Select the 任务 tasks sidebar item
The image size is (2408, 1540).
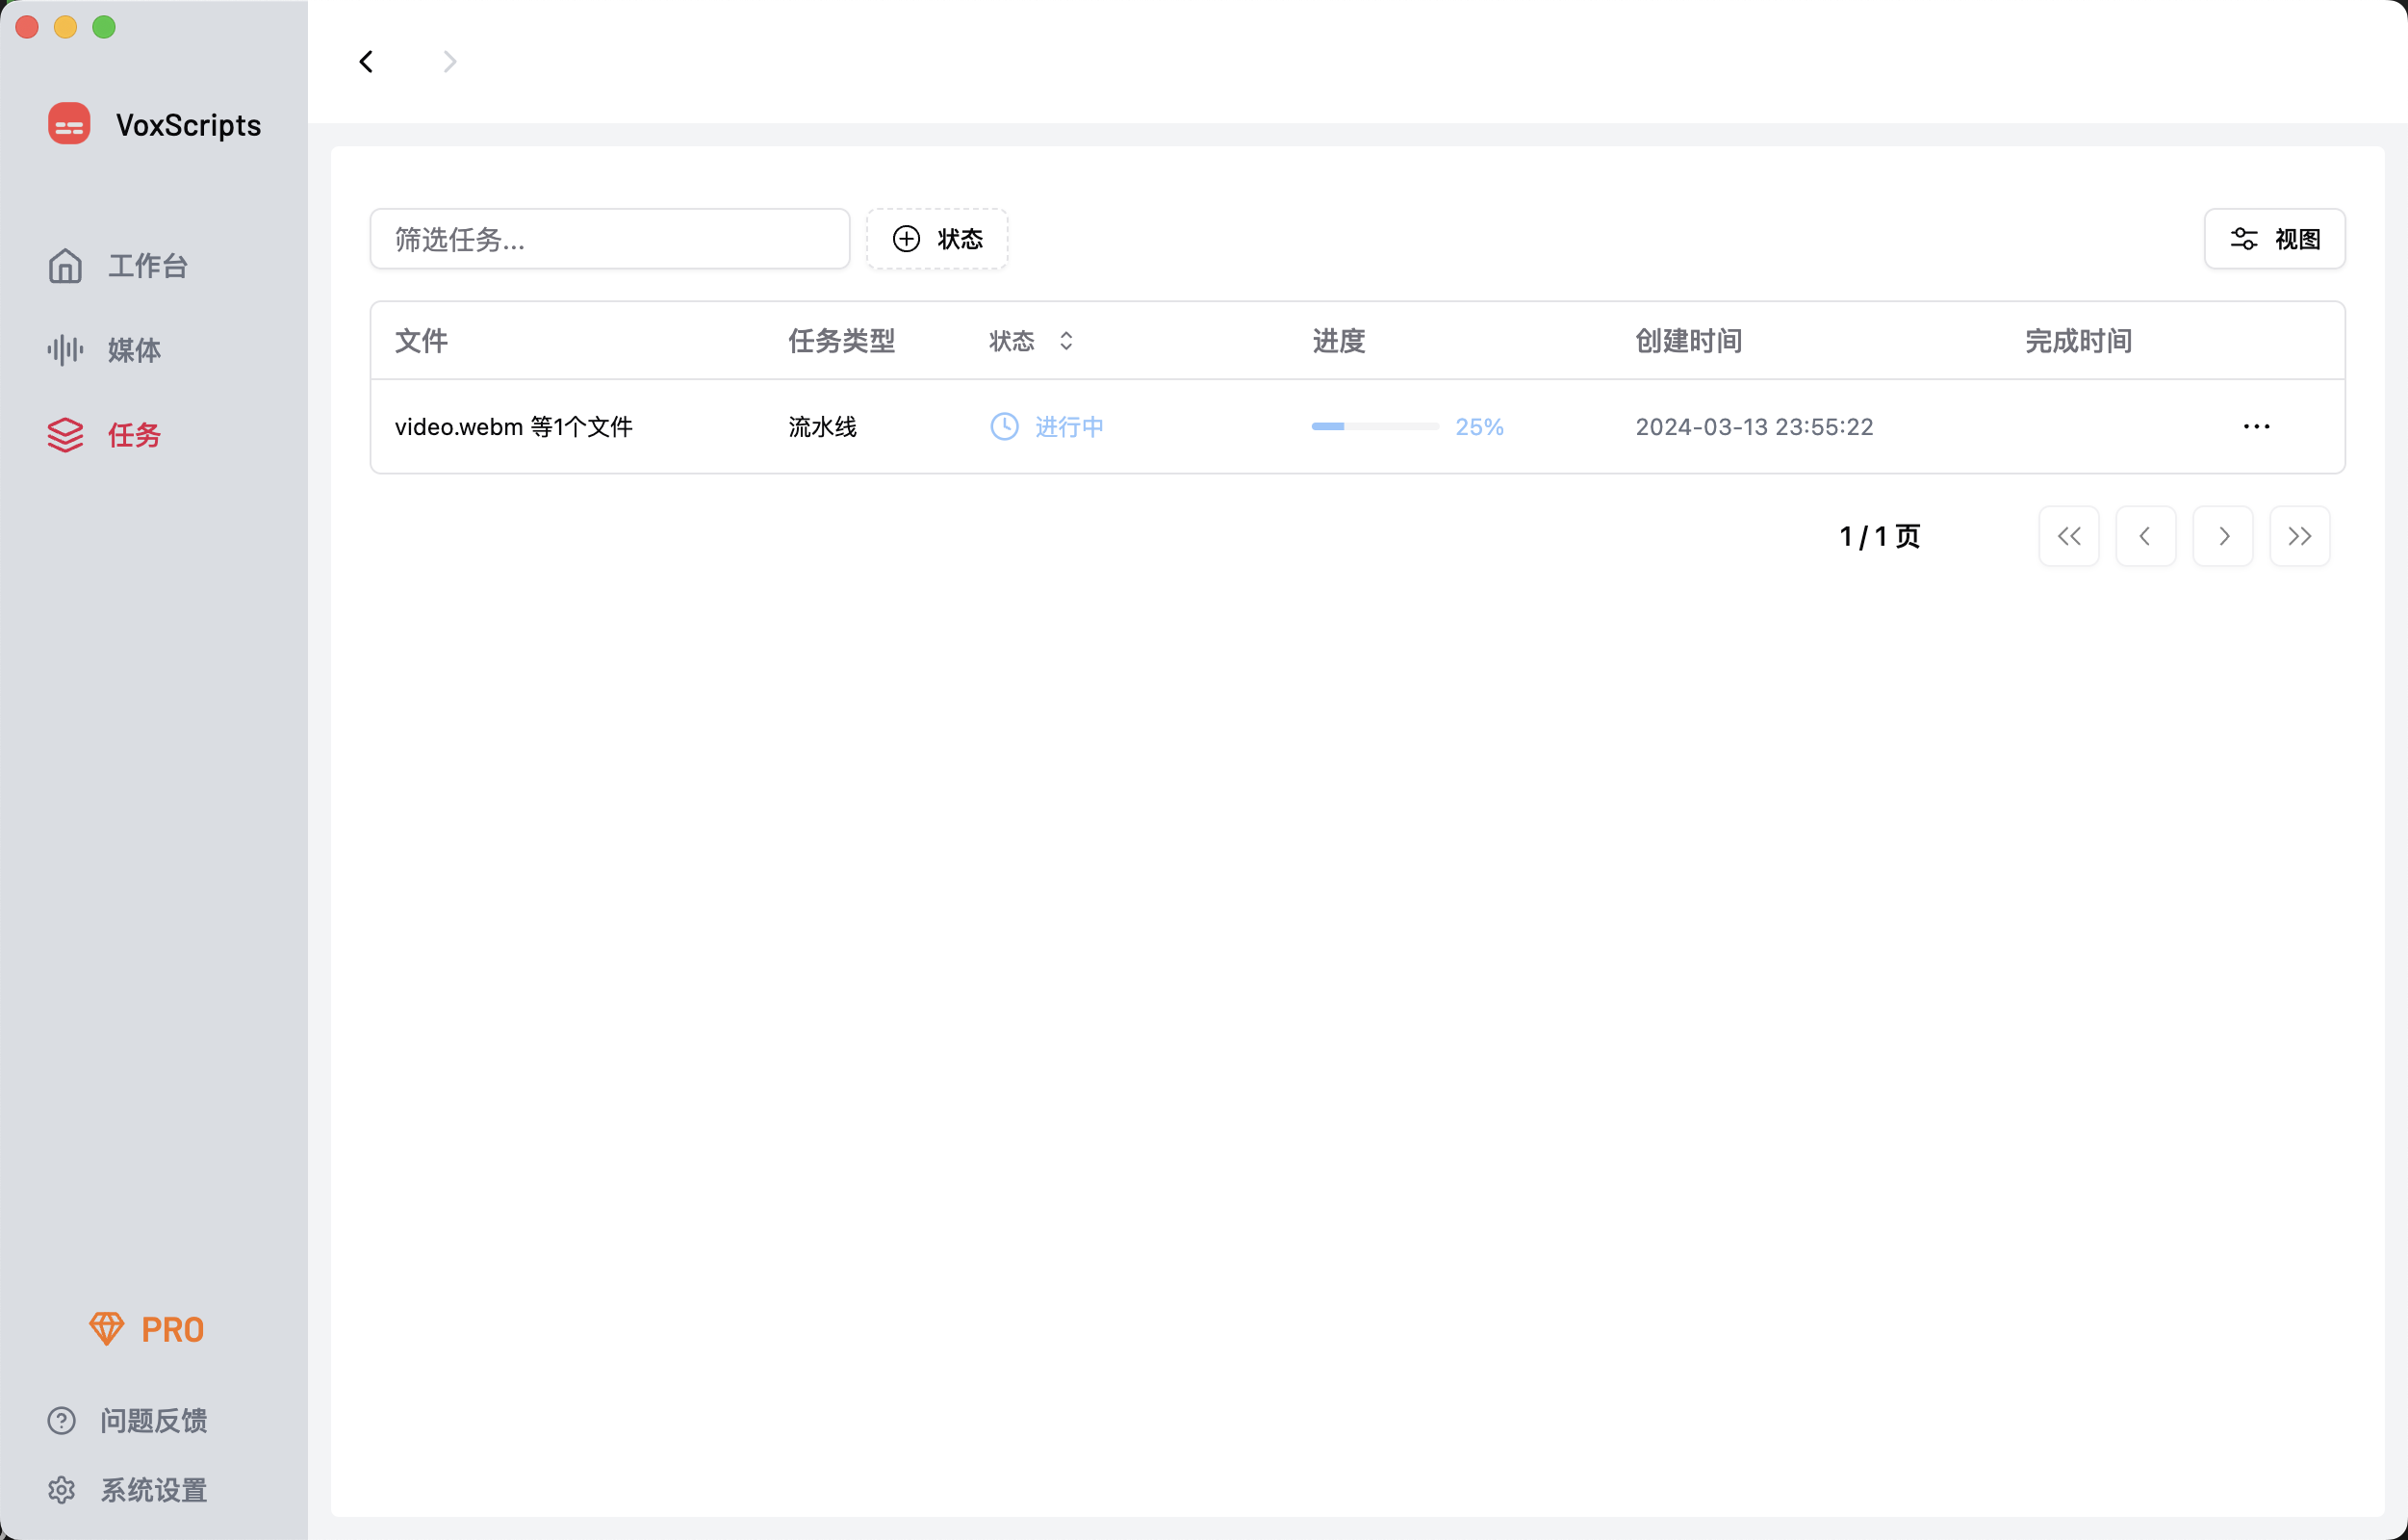click(104, 435)
